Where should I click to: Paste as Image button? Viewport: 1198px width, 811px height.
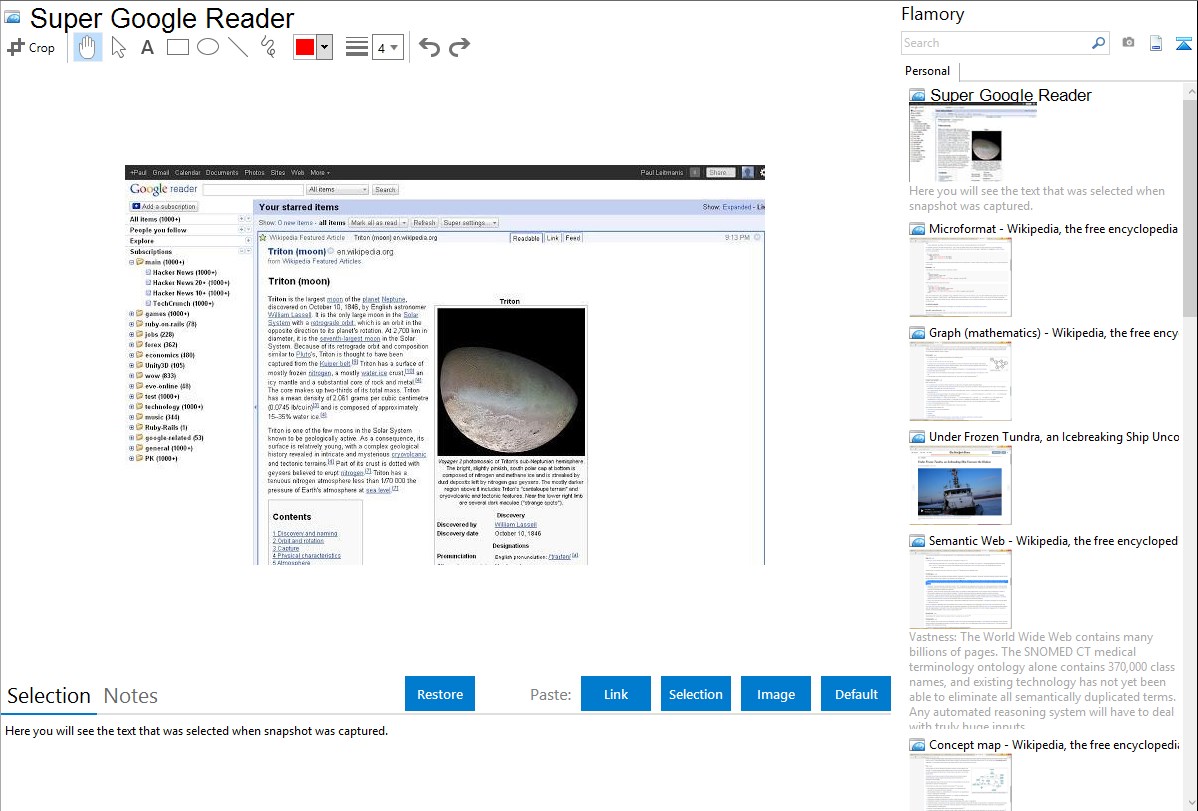(775, 694)
